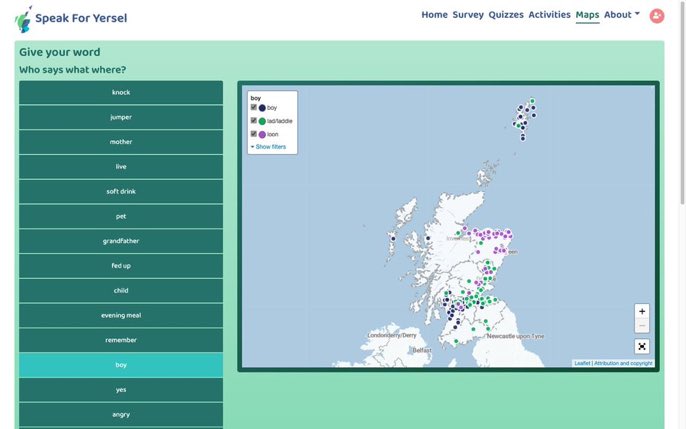
Task: Select the word yes
Action: click(x=121, y=390)
